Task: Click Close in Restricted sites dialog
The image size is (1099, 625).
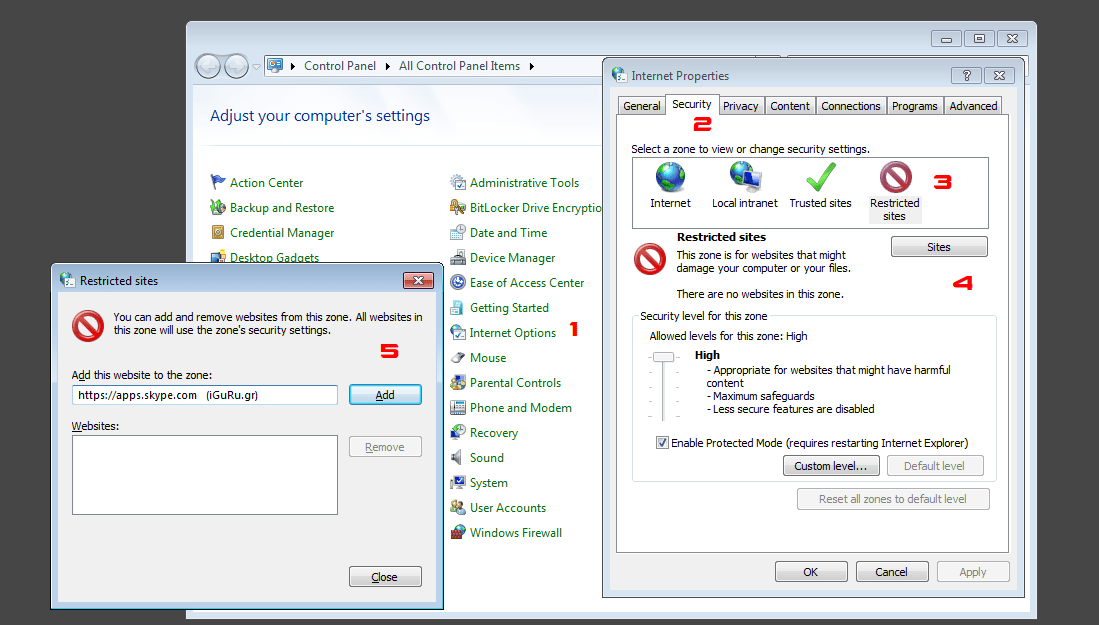Action: point(385,577)
